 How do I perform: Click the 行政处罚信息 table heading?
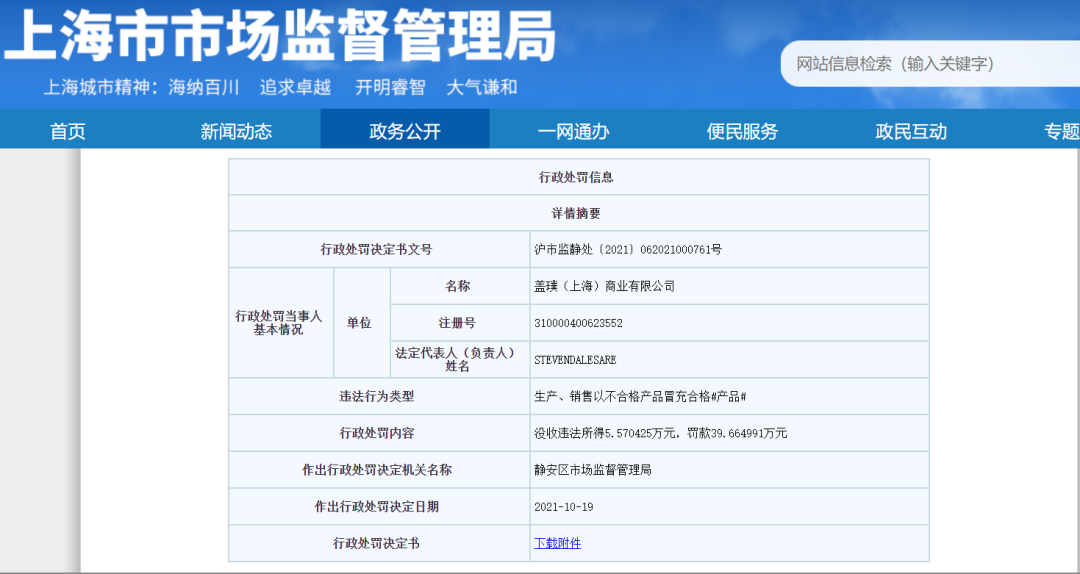pos(576,177)
